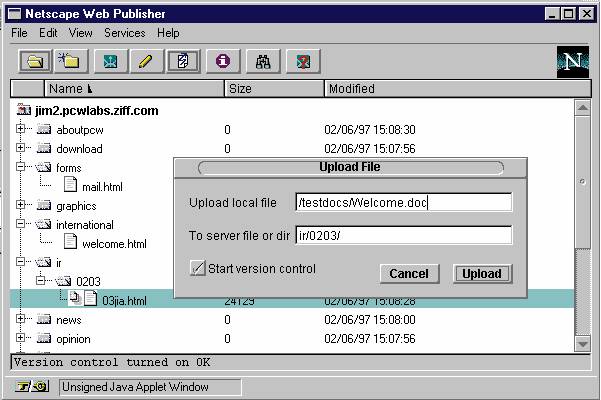The image size is (601, 400).
Task: Open the Services menu
Action: tap(124, 33)
